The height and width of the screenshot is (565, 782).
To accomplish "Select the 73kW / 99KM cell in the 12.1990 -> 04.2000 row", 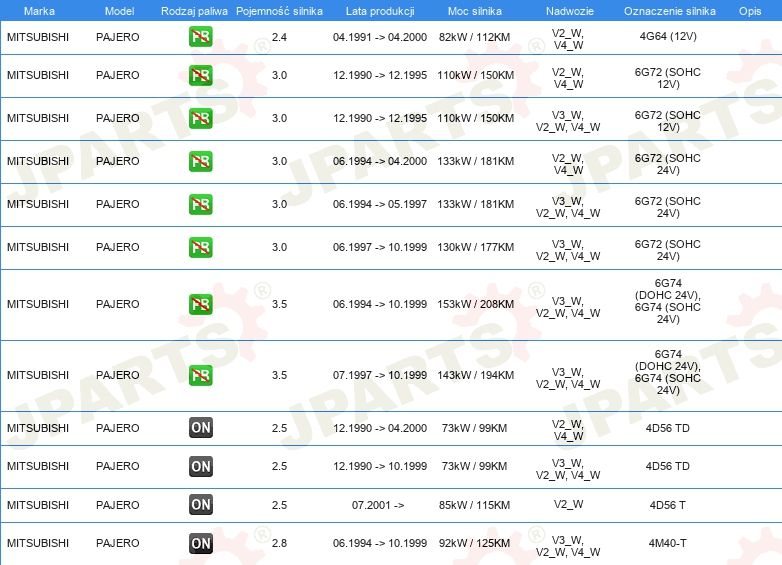I will pyautogui.click(x=474, y=428).
